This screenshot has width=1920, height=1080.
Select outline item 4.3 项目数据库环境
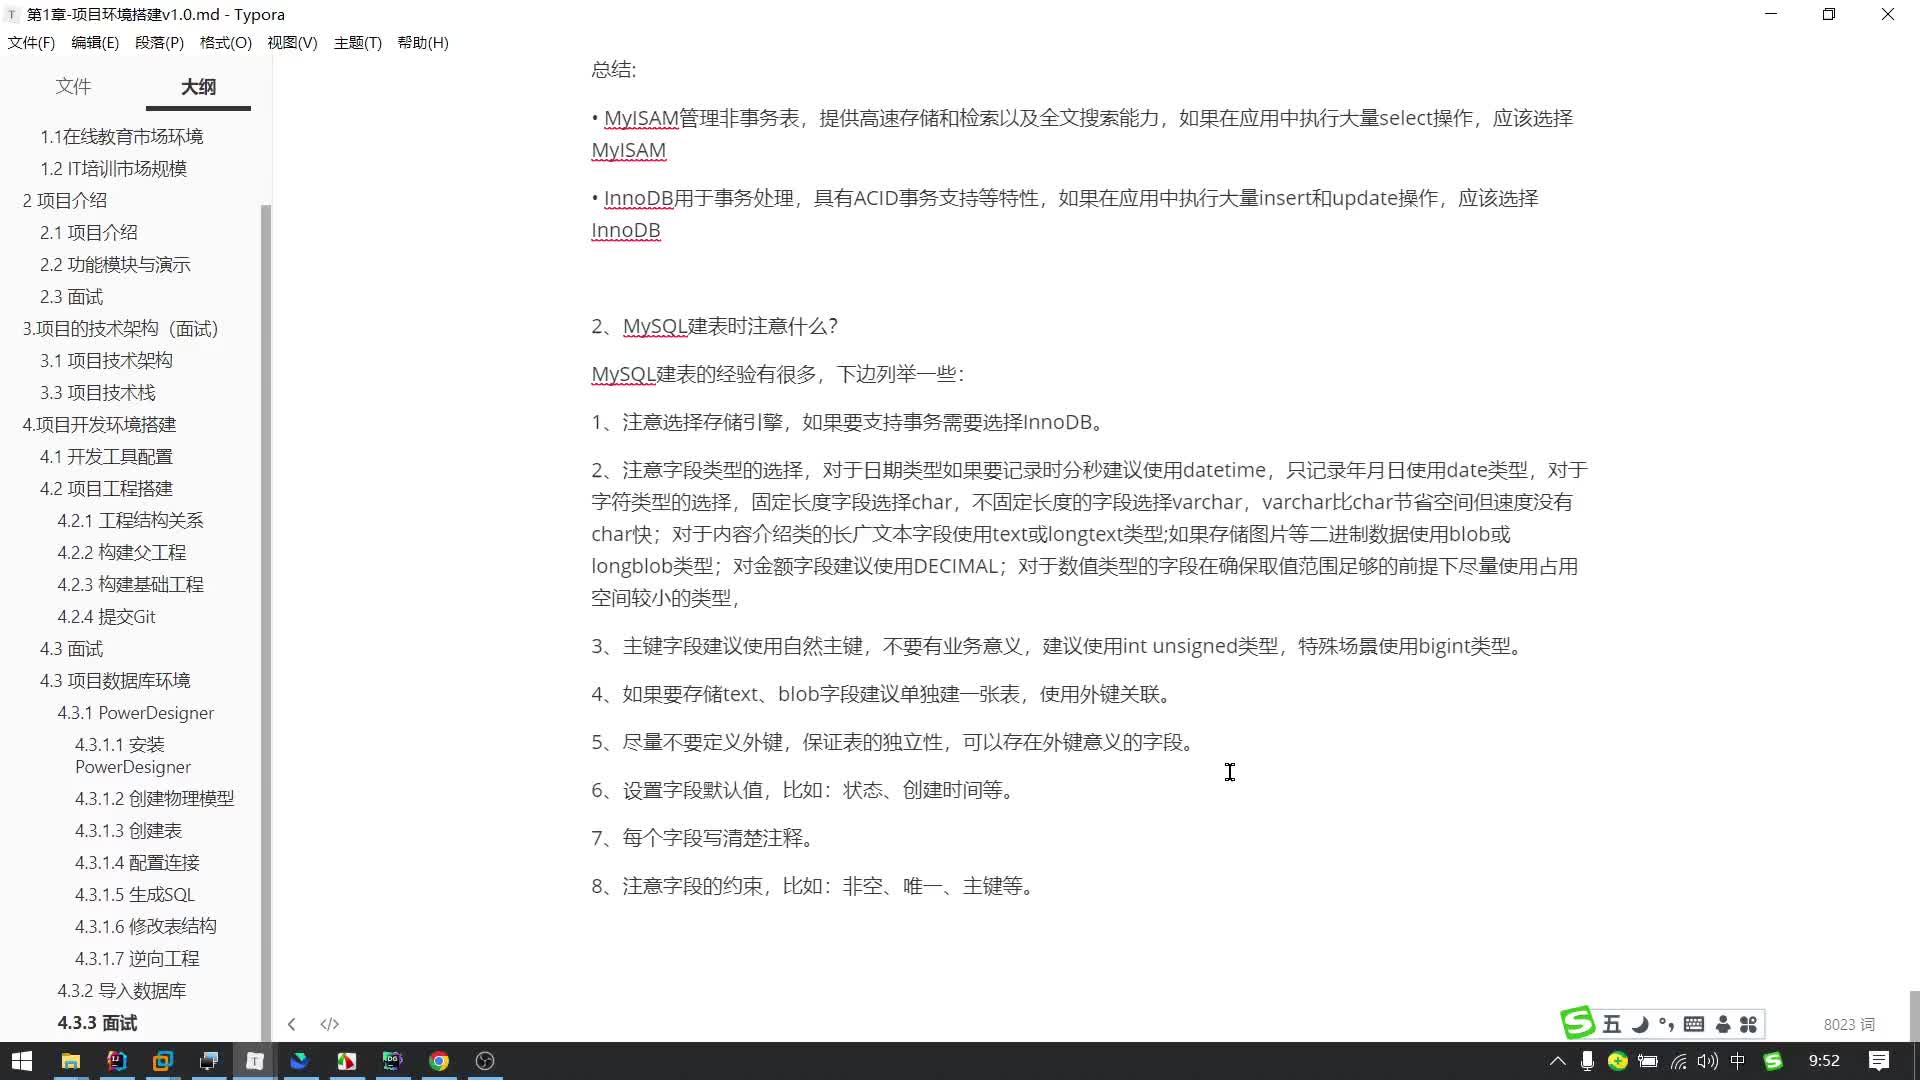(115, 680)
